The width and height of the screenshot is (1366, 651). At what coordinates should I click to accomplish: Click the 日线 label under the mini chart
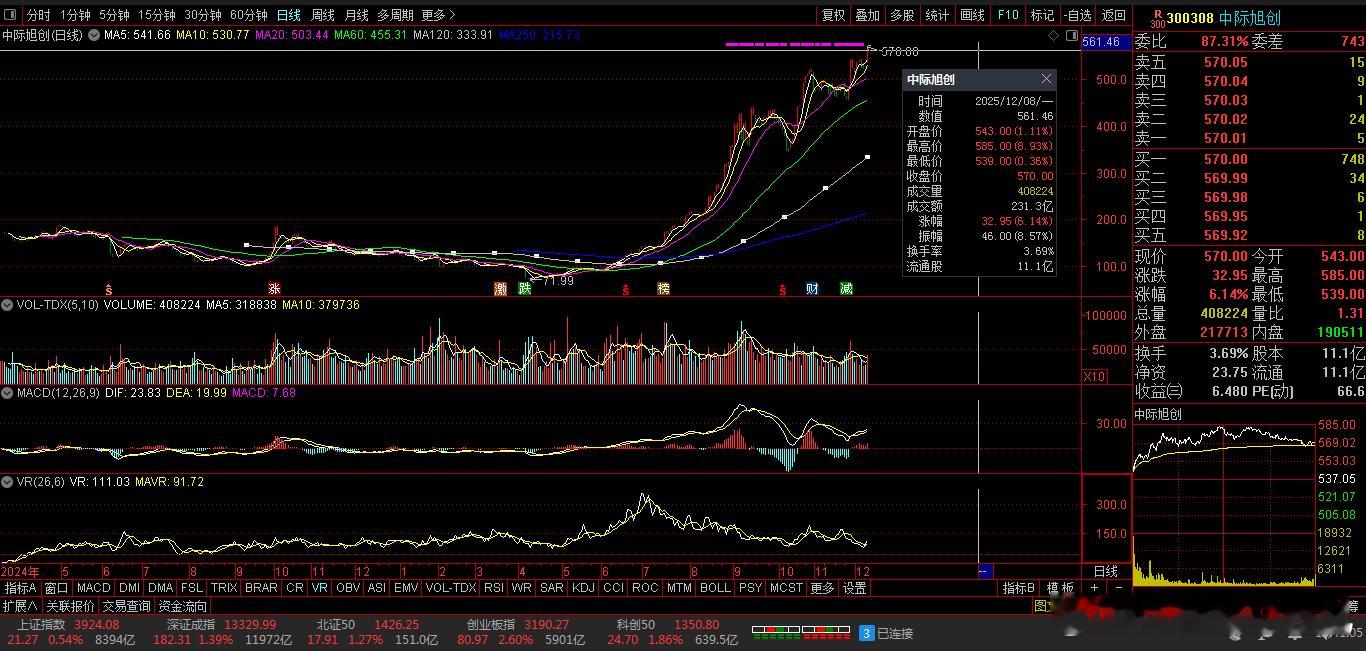coord(1105,571)
